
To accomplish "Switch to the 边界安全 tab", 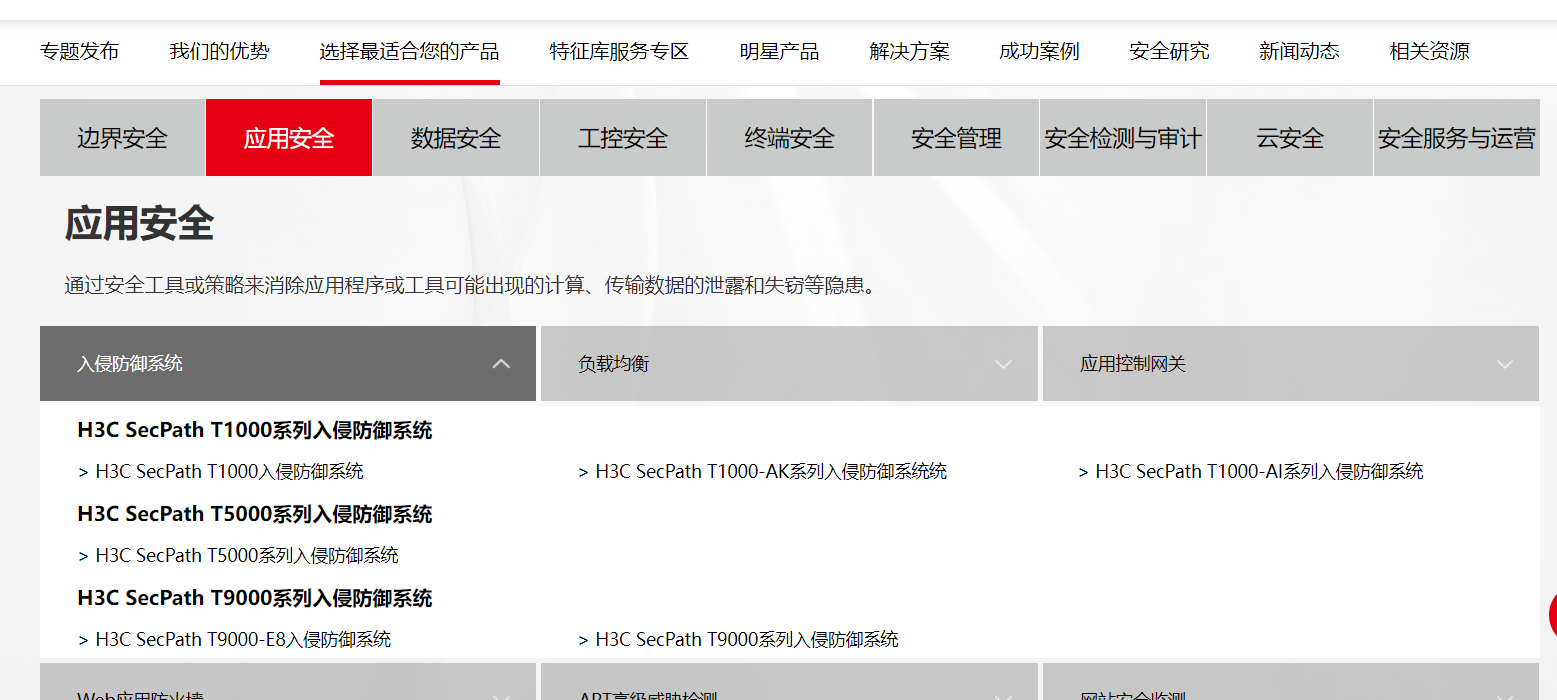I will 122,138.
